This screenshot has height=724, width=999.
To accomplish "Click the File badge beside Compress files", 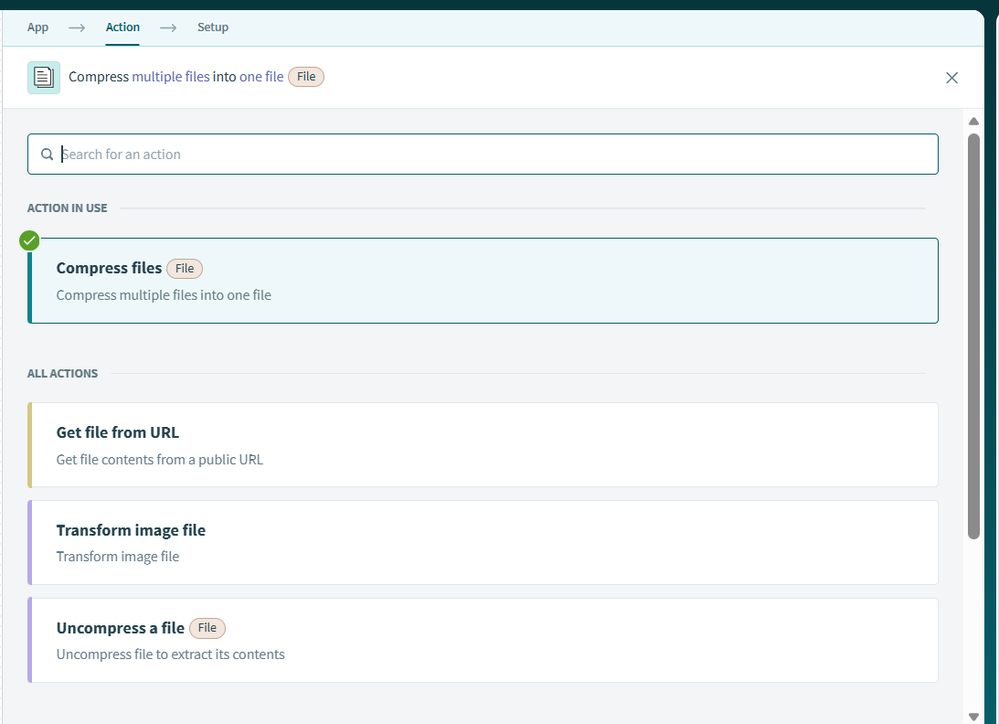I will tap(184, 268).
